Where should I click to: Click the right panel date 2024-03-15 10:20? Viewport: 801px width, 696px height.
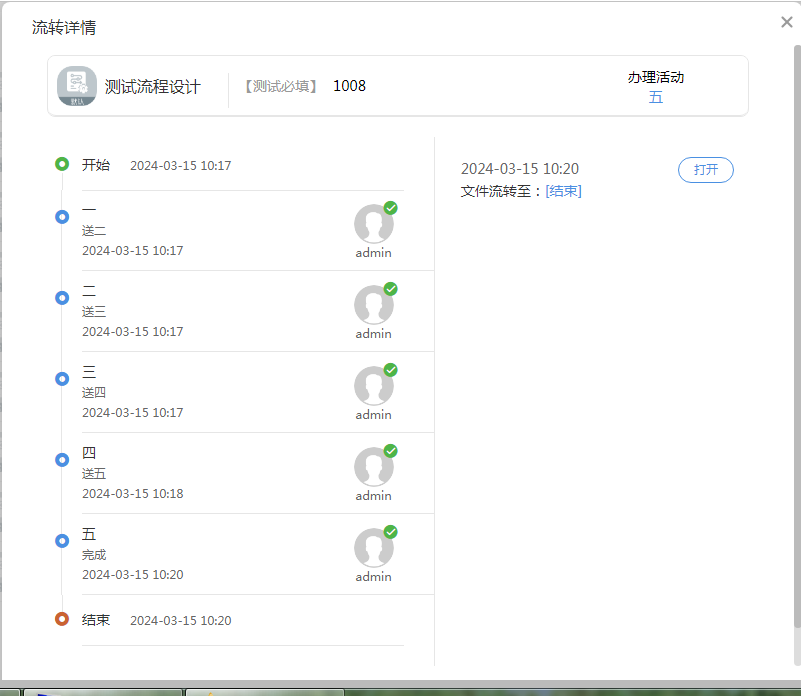click(x=520, y=169)
